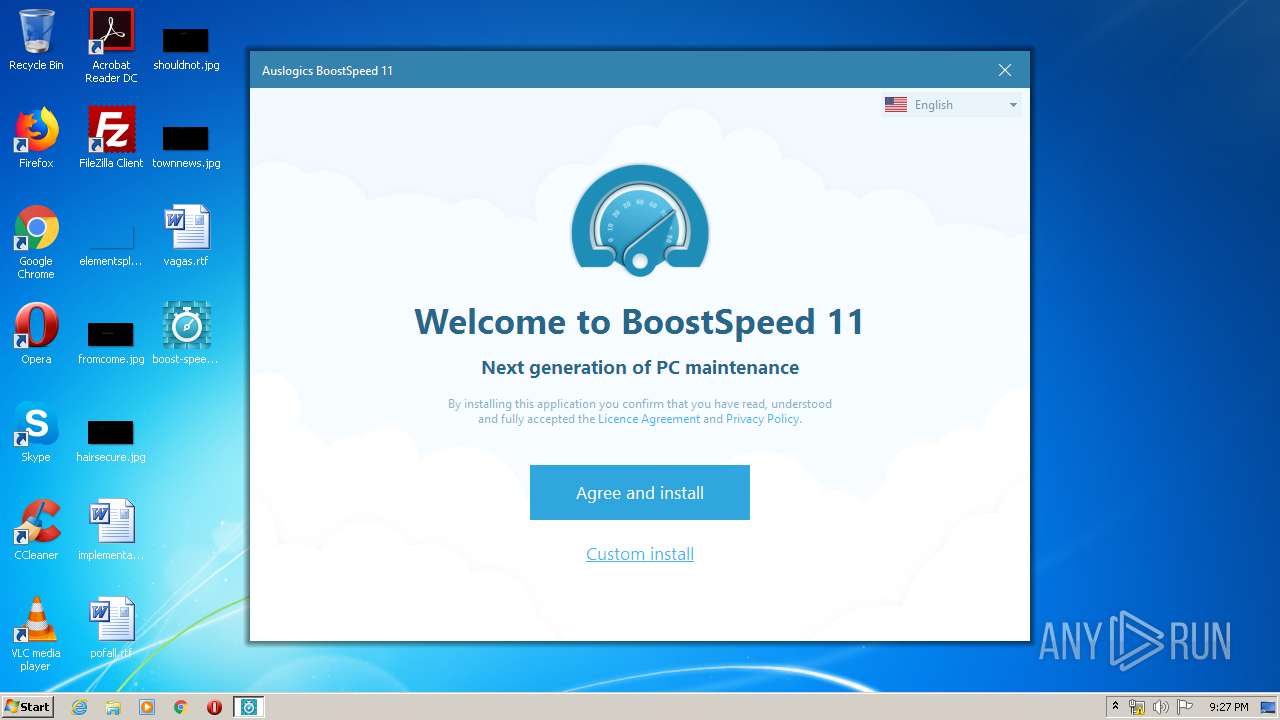Click the BoostSpeed speedometer logo
Screen dimensions: 1280x720
pos(640,220)
